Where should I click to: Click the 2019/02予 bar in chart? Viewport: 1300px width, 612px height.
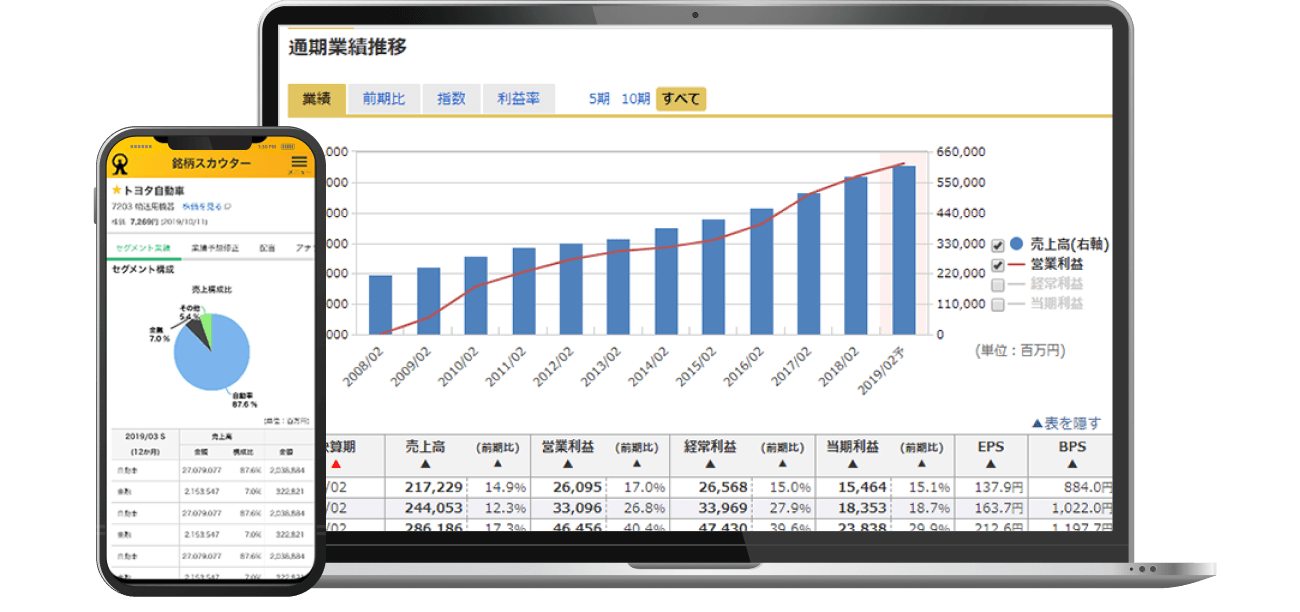[x=904, y=250]
